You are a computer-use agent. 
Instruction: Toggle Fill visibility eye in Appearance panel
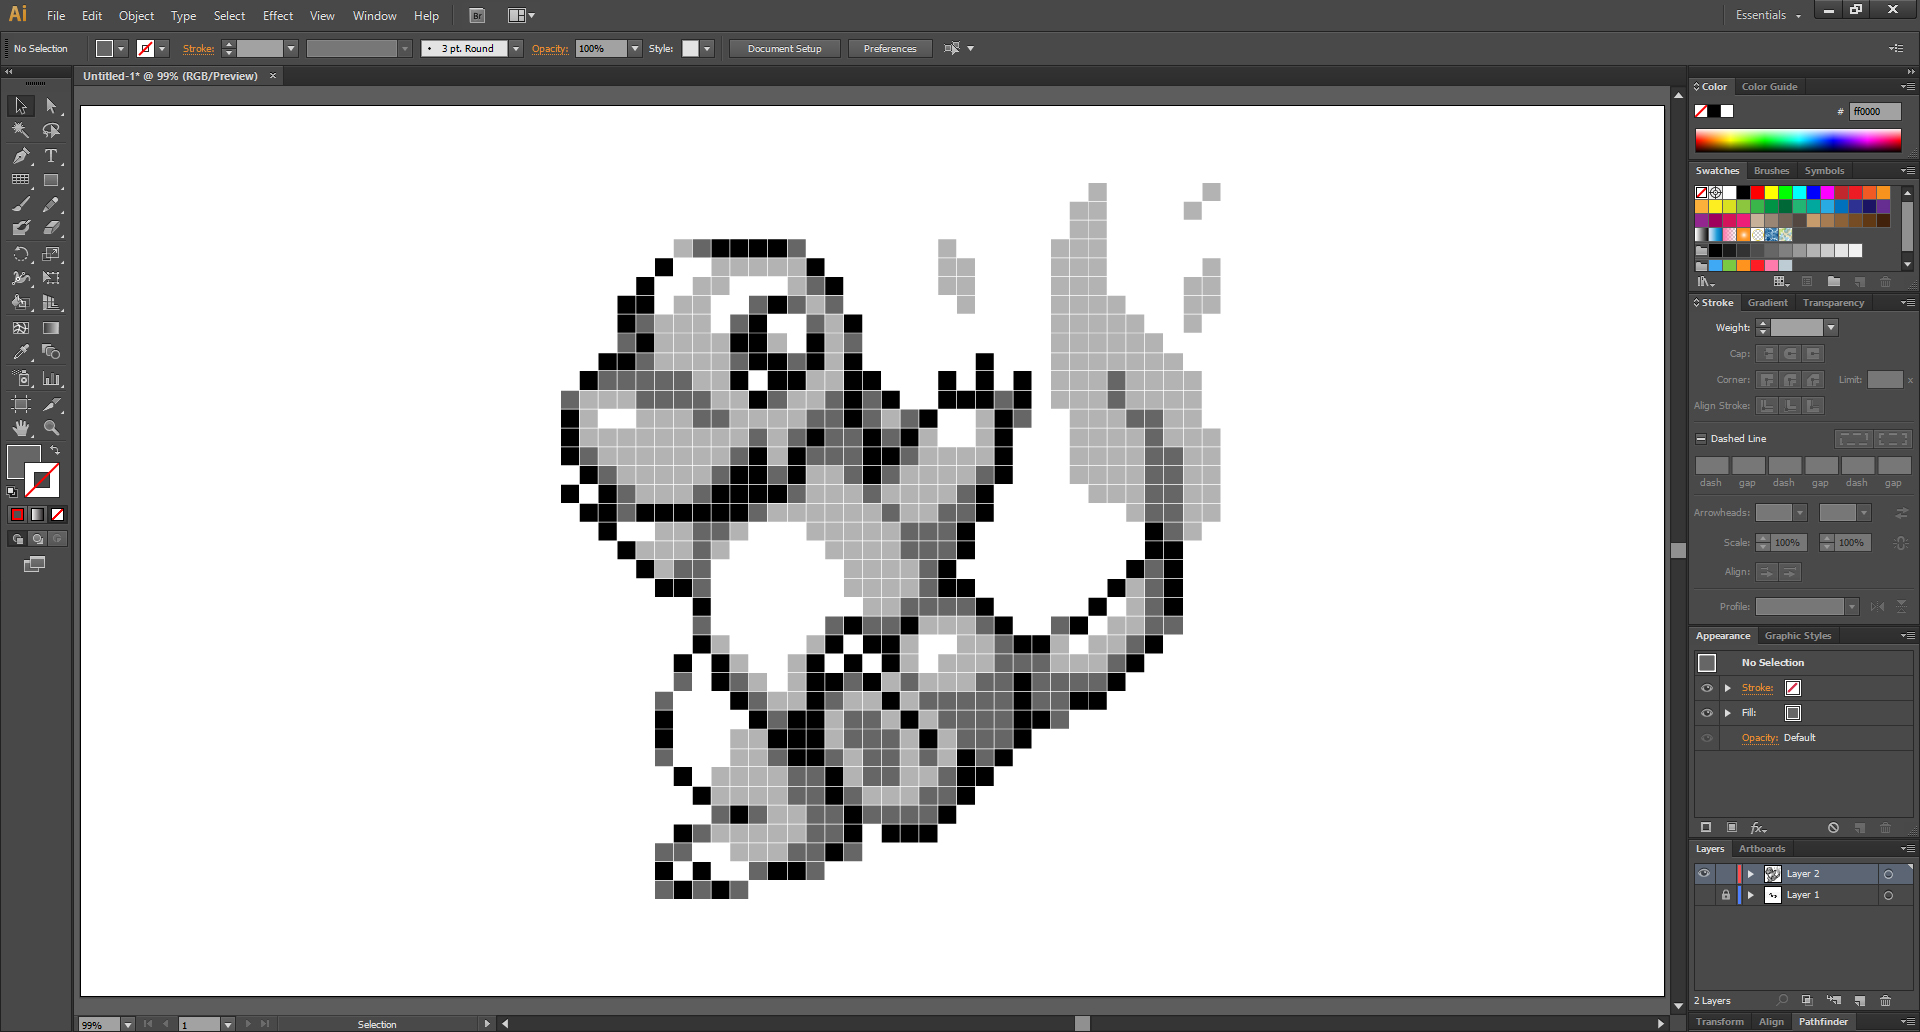click(1707, 713)
